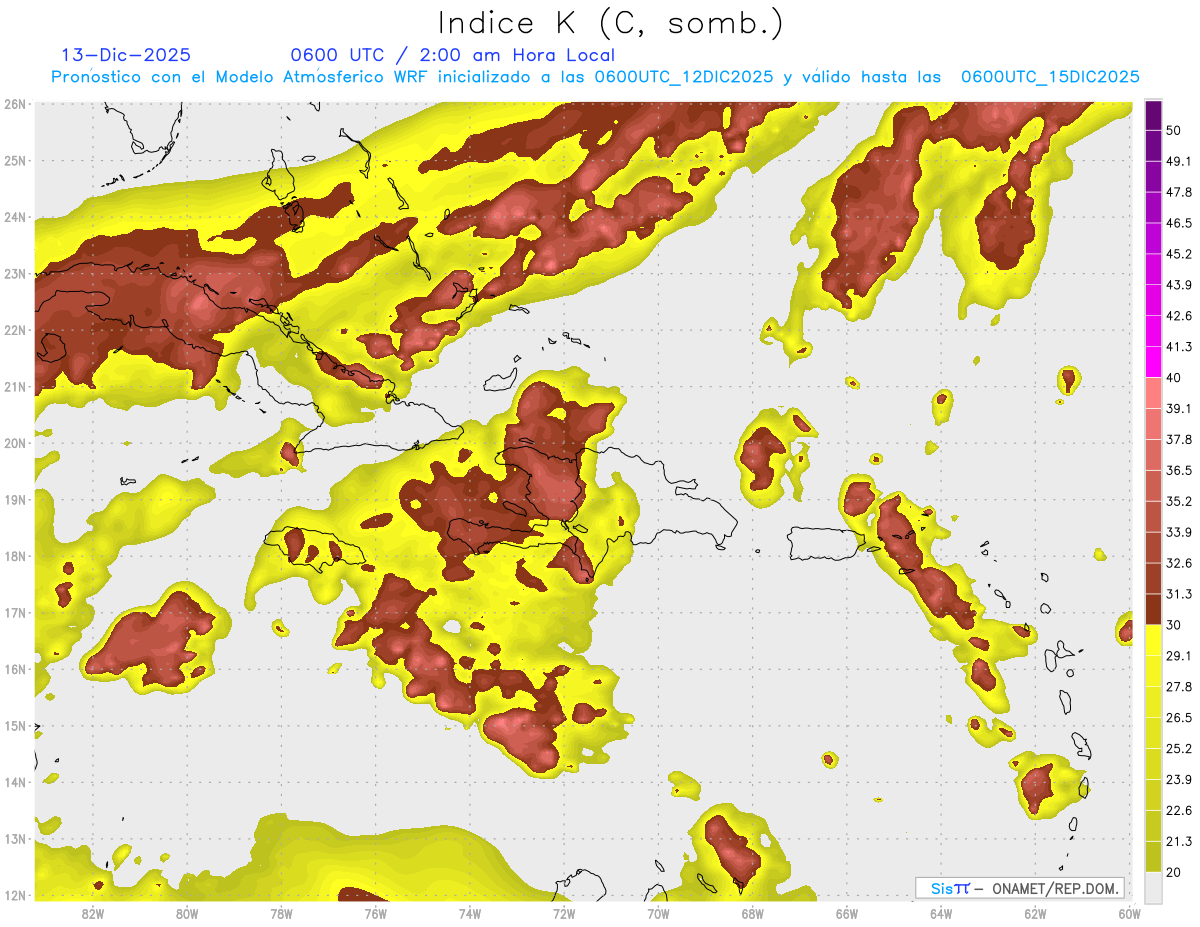Click the '35.2' color scale label

[x=1179, y=501]
